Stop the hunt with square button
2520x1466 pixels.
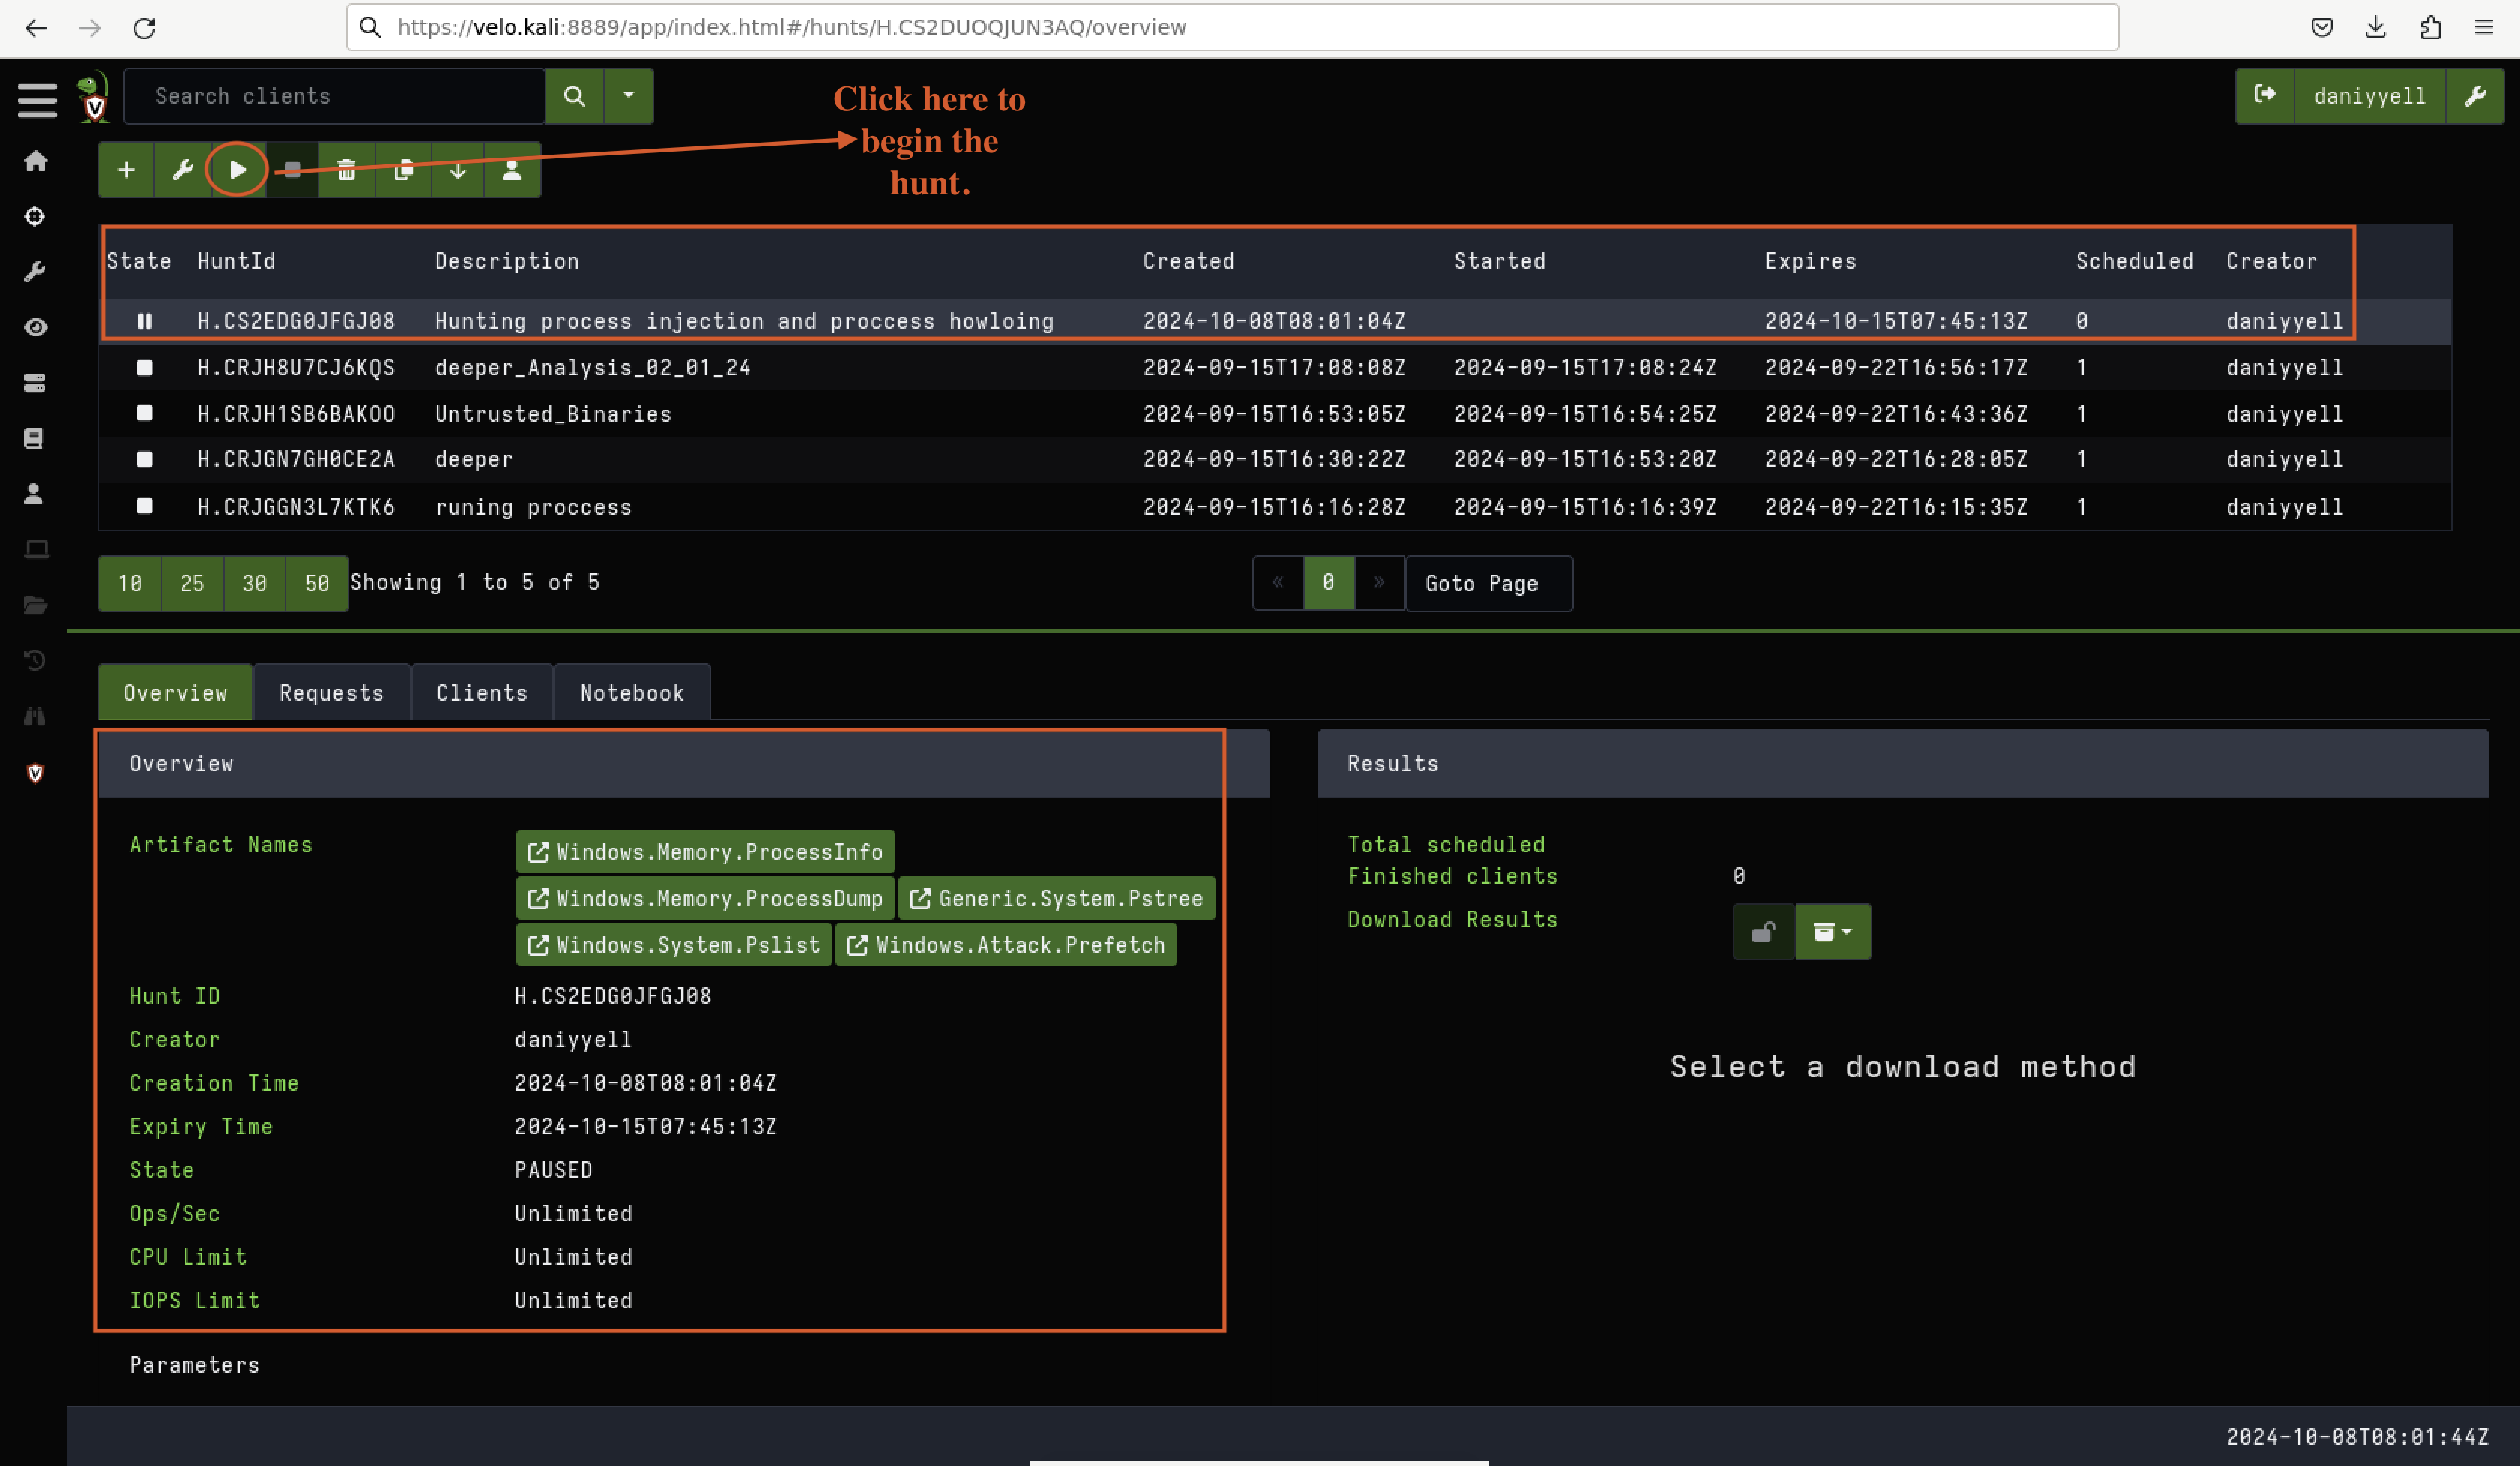[292, 170]
